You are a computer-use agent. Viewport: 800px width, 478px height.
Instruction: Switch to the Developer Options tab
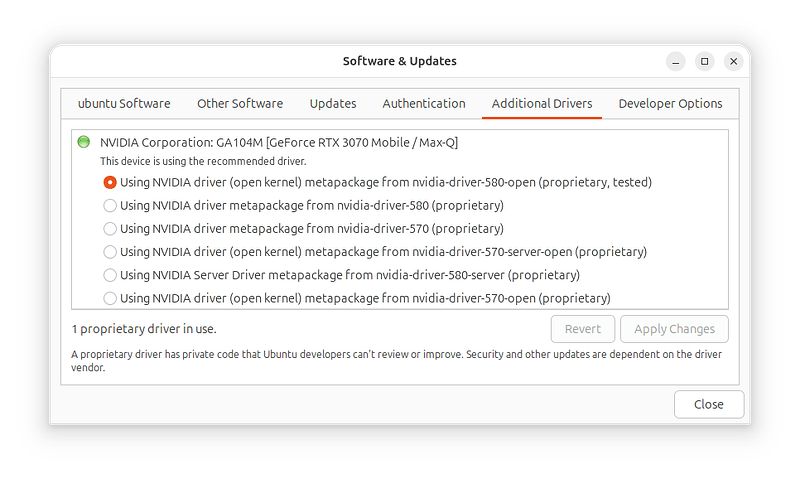pos(670,104)
